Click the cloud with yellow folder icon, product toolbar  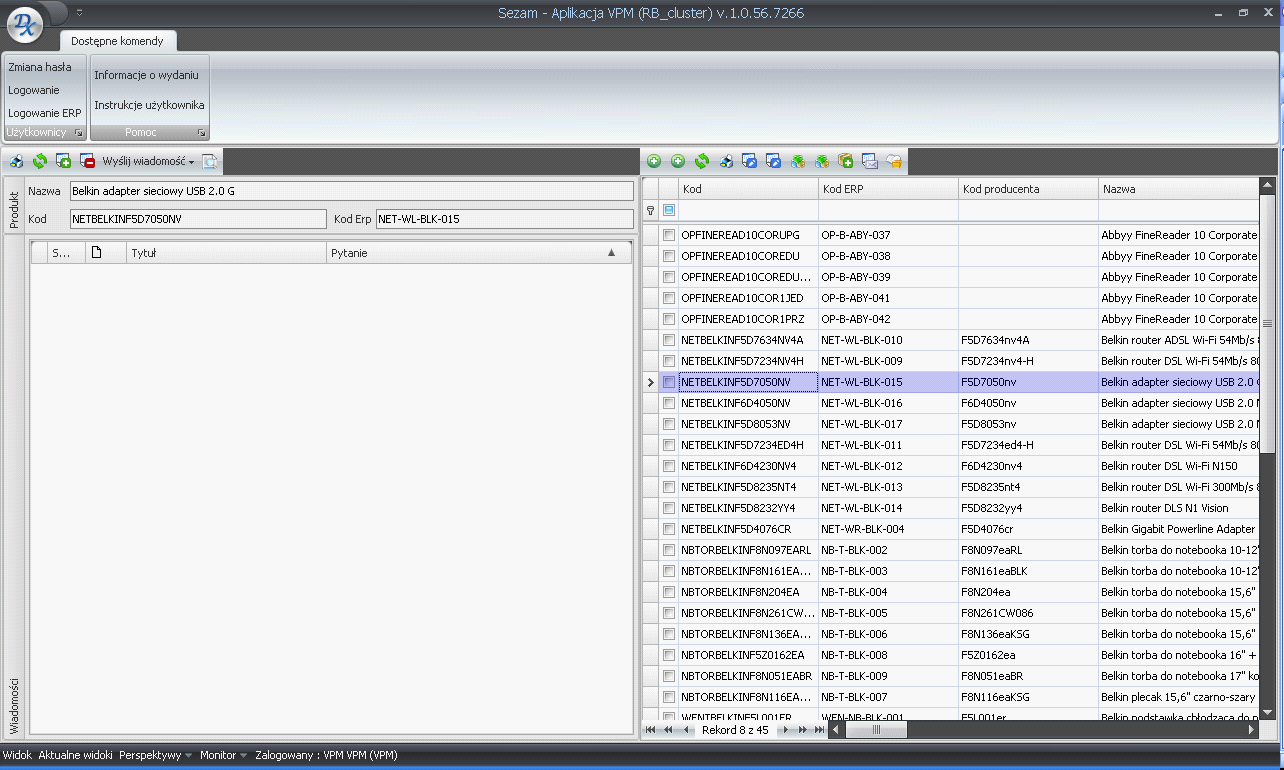pyautogui.click(x=894, y=161)
